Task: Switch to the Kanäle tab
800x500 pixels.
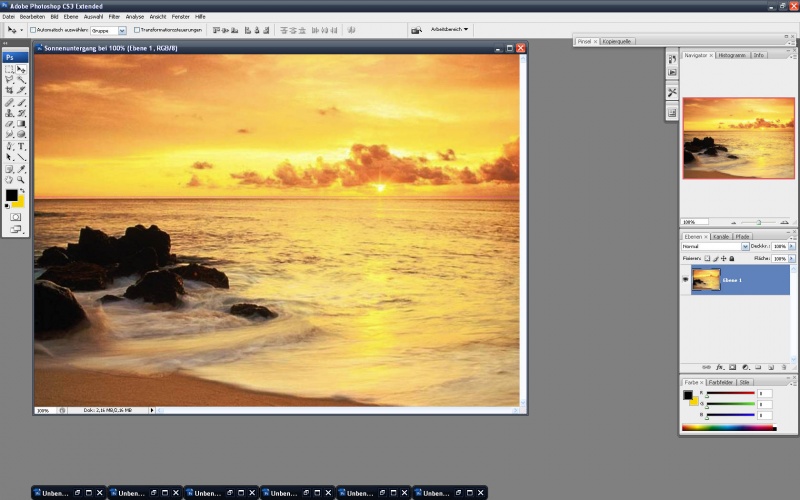Action: click(721, 237)
